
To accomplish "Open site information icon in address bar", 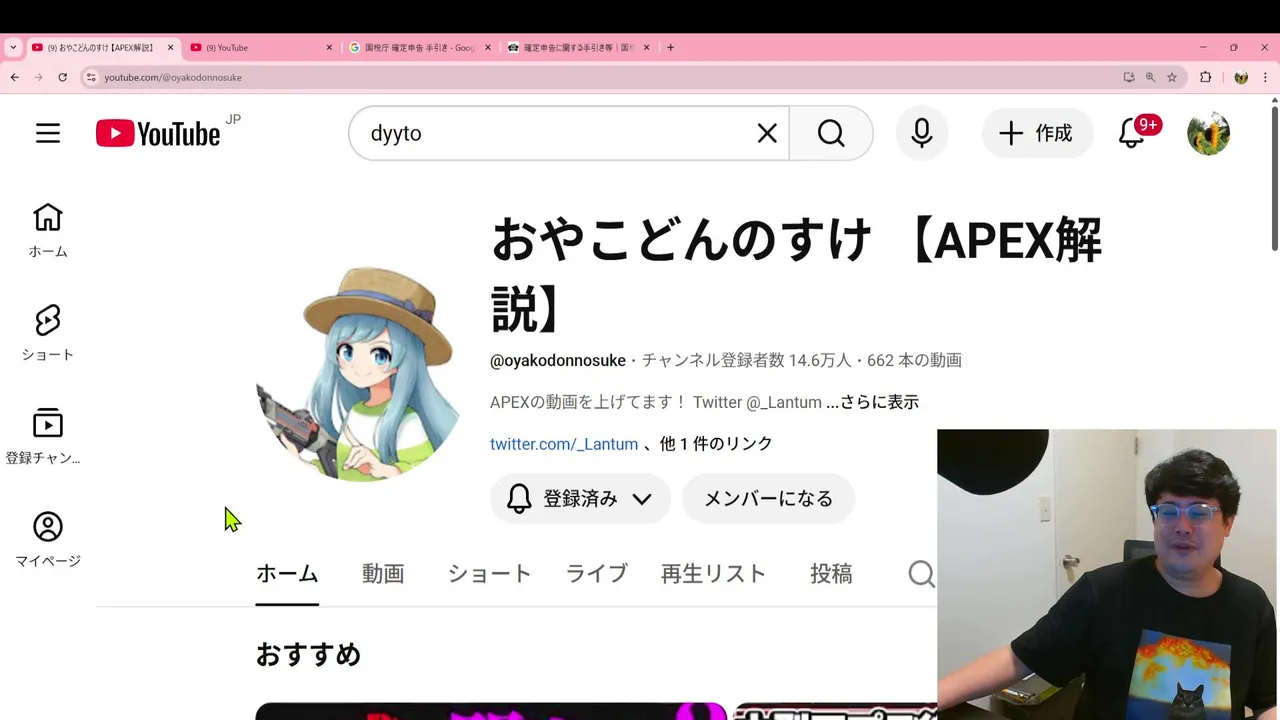I will click(x=91, y=77).
